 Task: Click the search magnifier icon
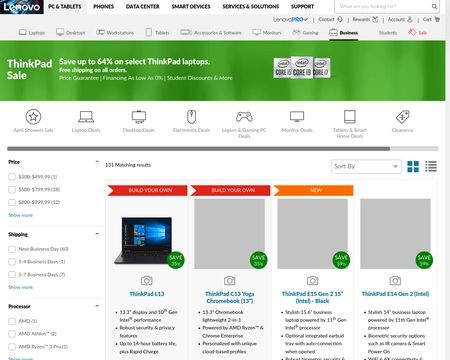pos(434,6)
